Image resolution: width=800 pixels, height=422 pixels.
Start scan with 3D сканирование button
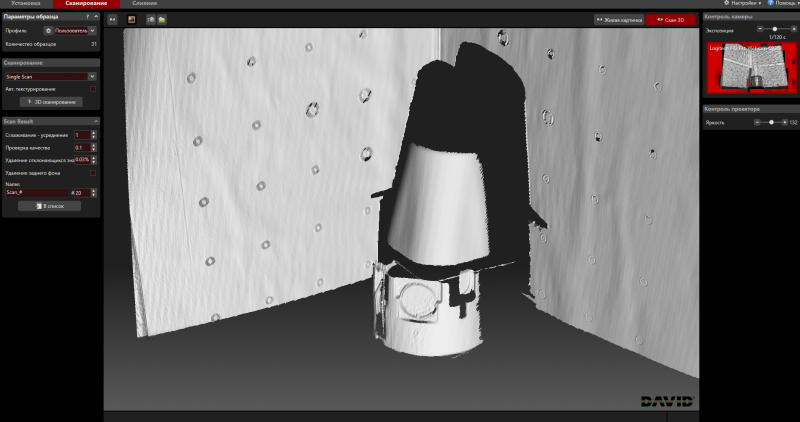click(50, 102)
